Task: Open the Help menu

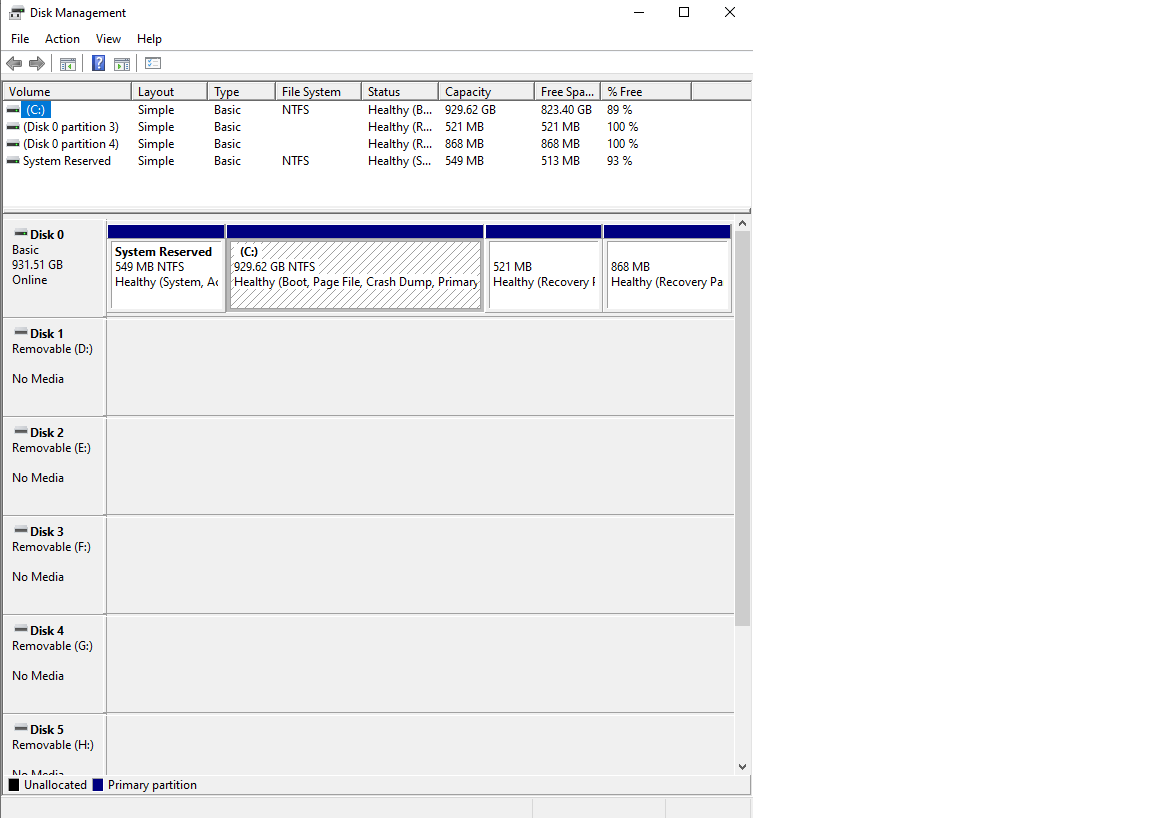Action: coord(149,39)
